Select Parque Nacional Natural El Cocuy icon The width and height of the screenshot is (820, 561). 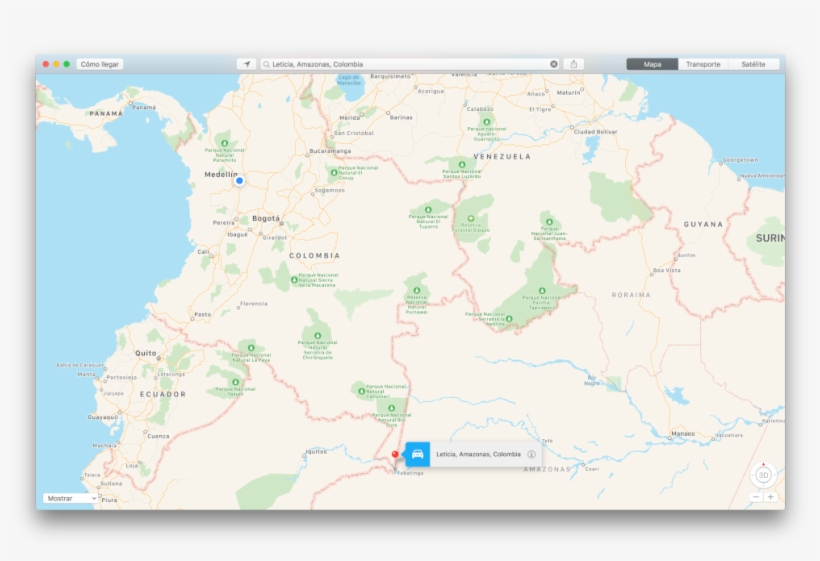pyautogui.click(x=334, y=172)
